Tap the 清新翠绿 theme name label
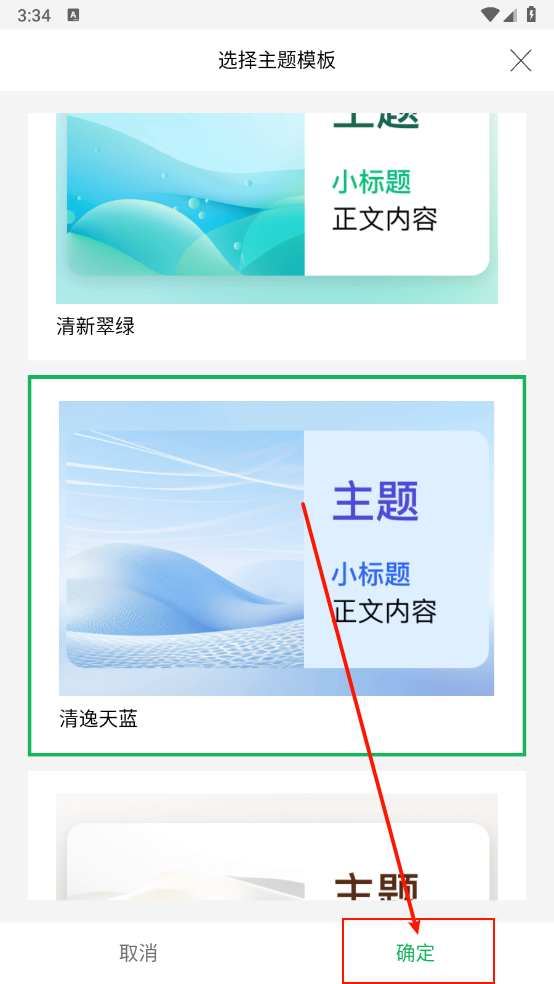Screen dimensions: 554x984 pyautogui.click(x=96, y=326)
